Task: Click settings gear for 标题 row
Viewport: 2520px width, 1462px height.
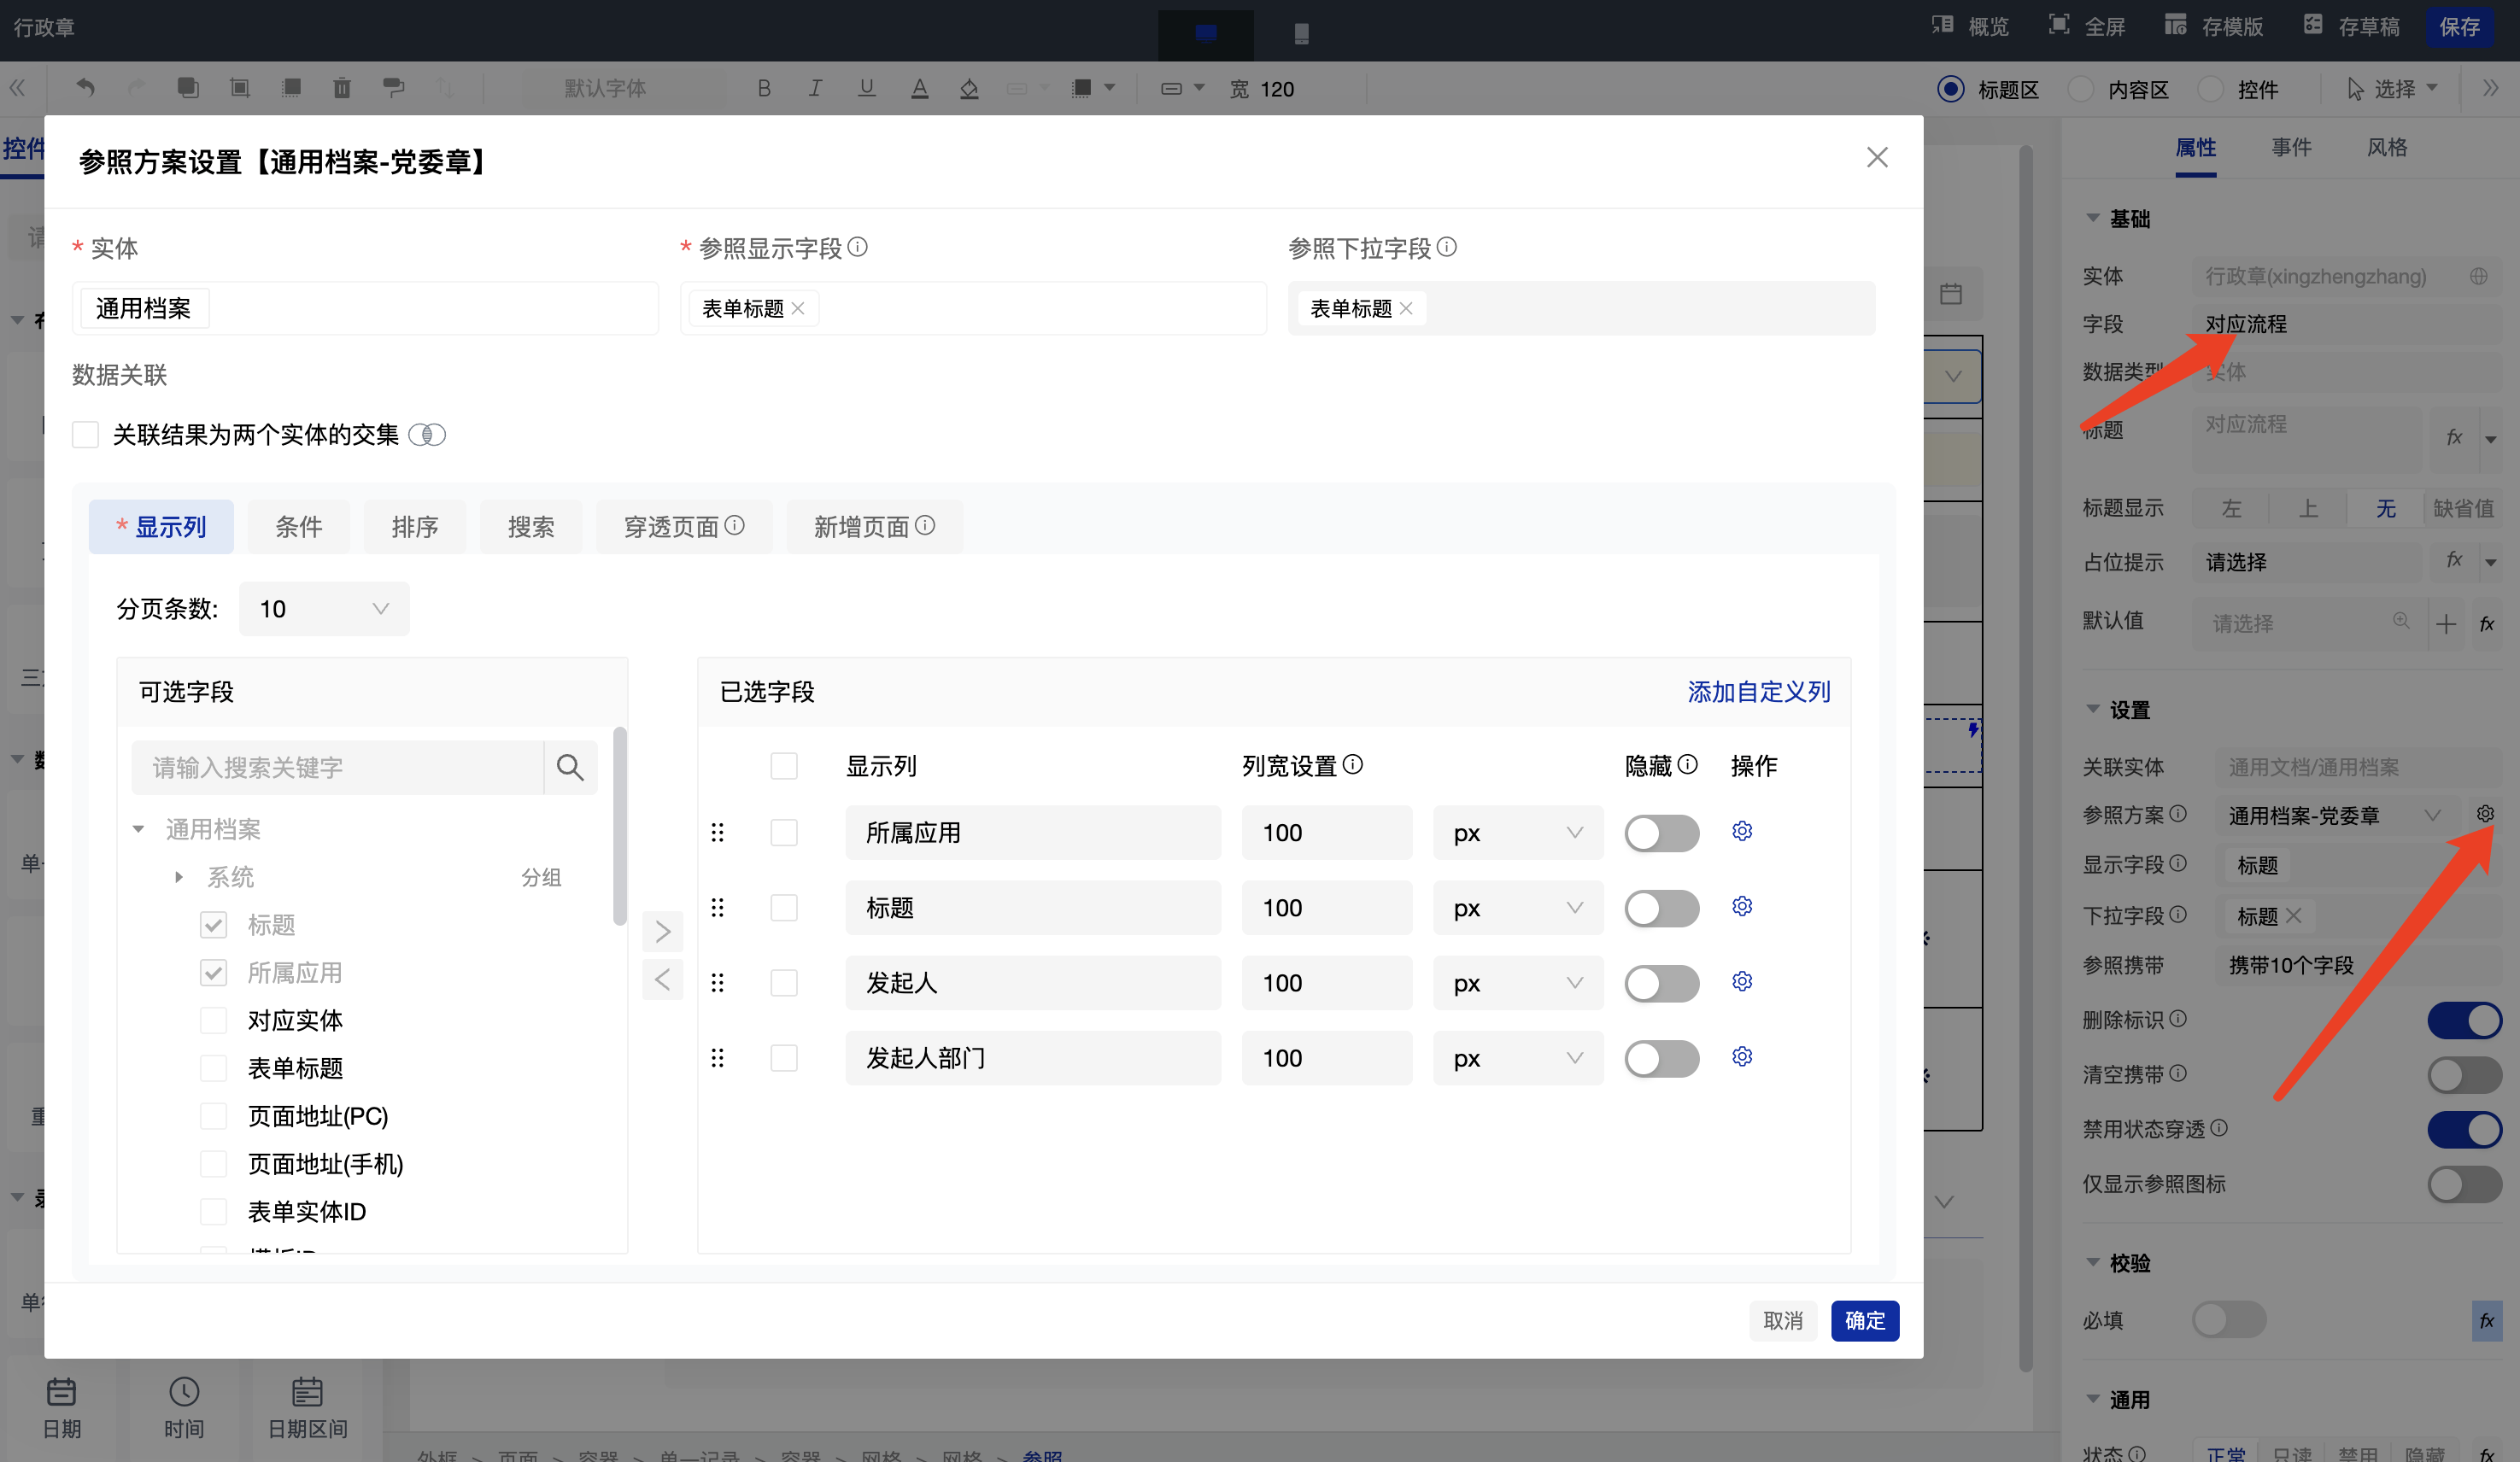Action: tap(1742, 906)
